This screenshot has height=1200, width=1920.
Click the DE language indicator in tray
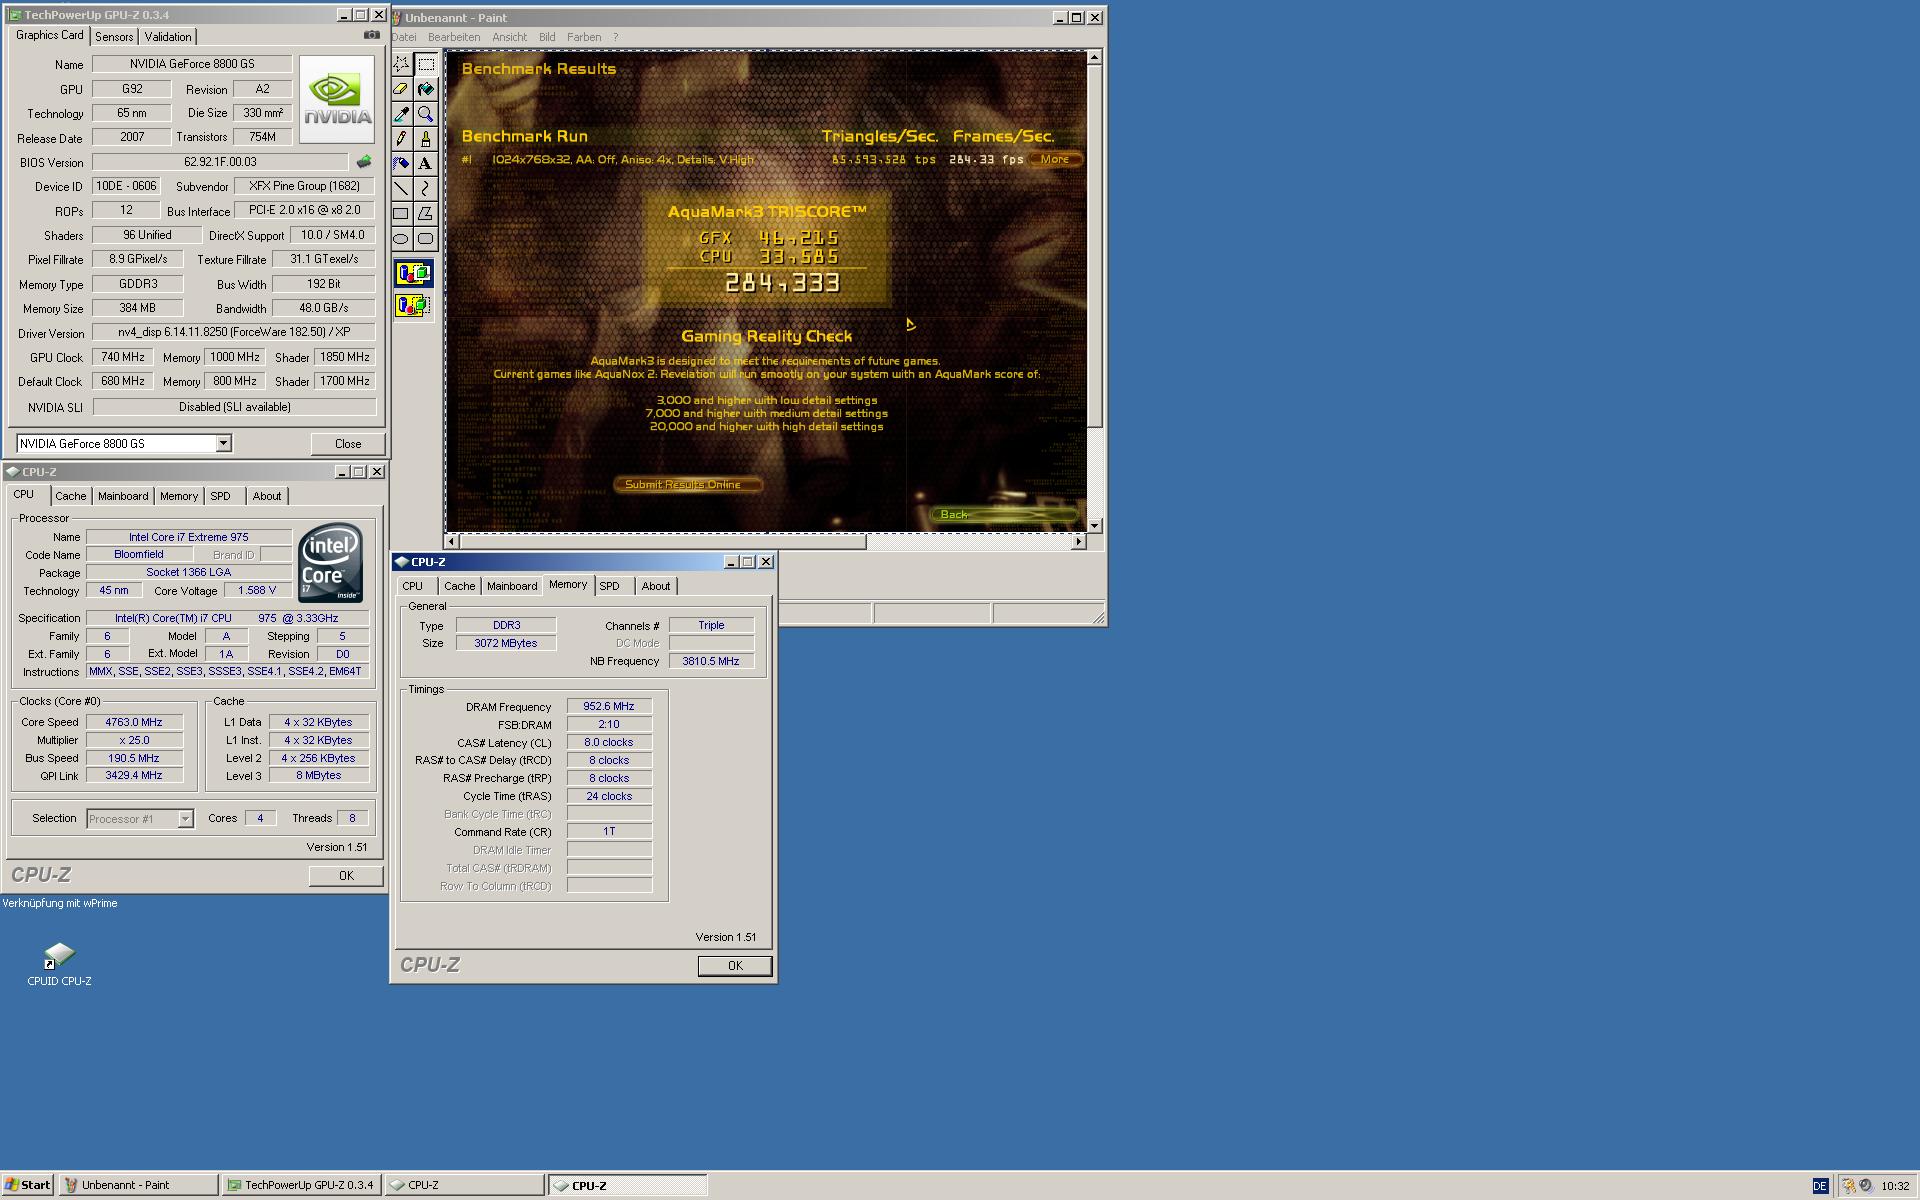(1820, 1186)
